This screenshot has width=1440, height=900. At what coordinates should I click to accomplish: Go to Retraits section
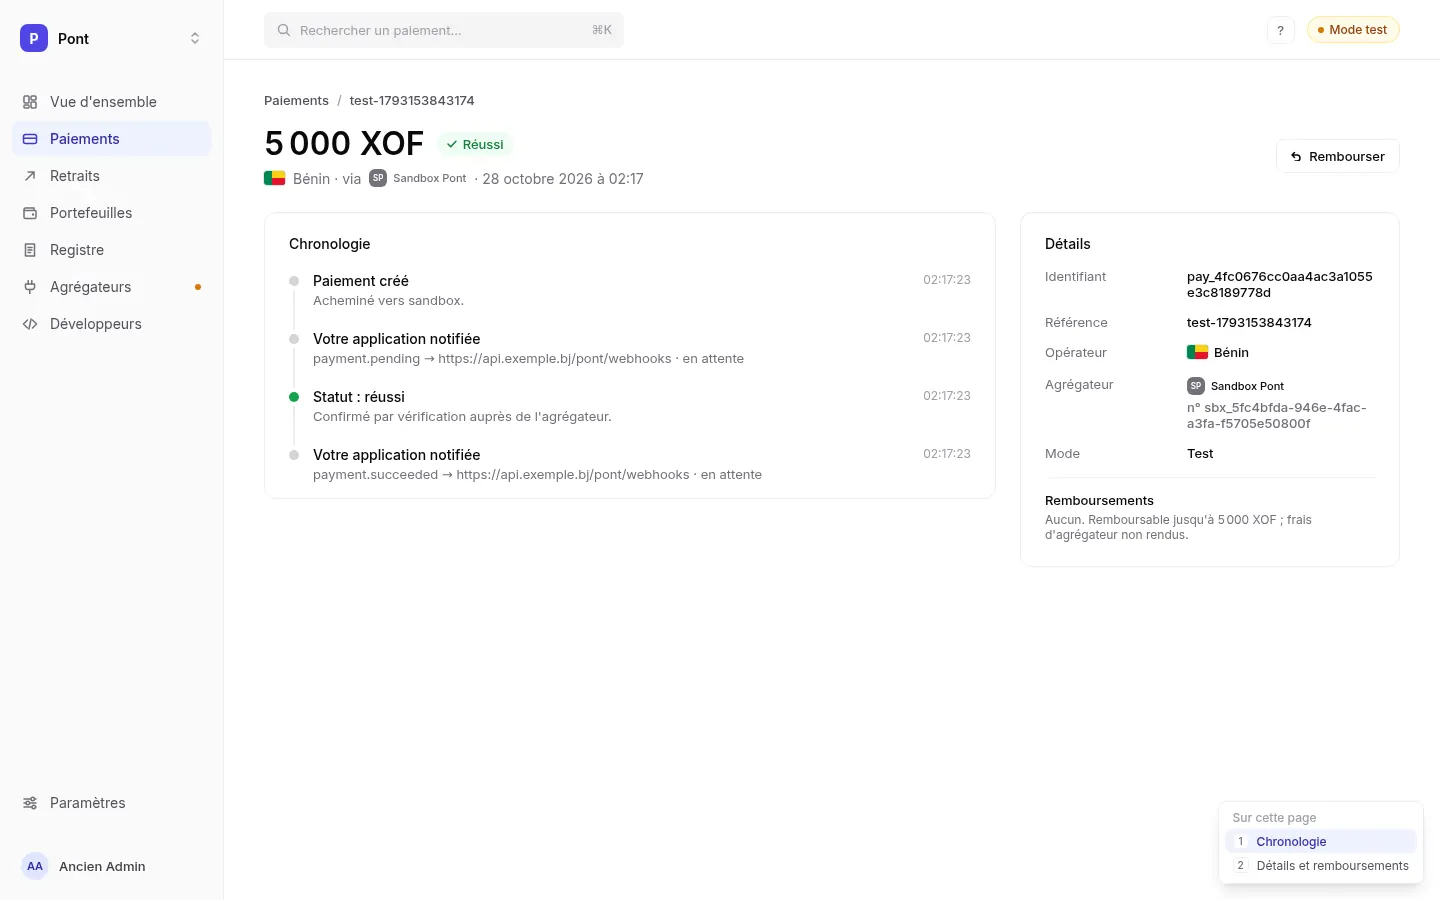[111, 176]
